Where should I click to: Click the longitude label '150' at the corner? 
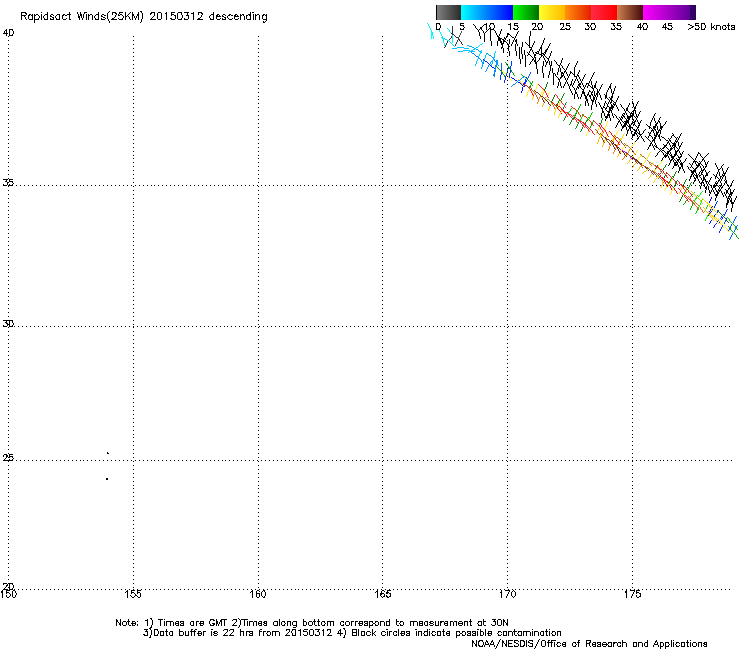tap(8, 594)
